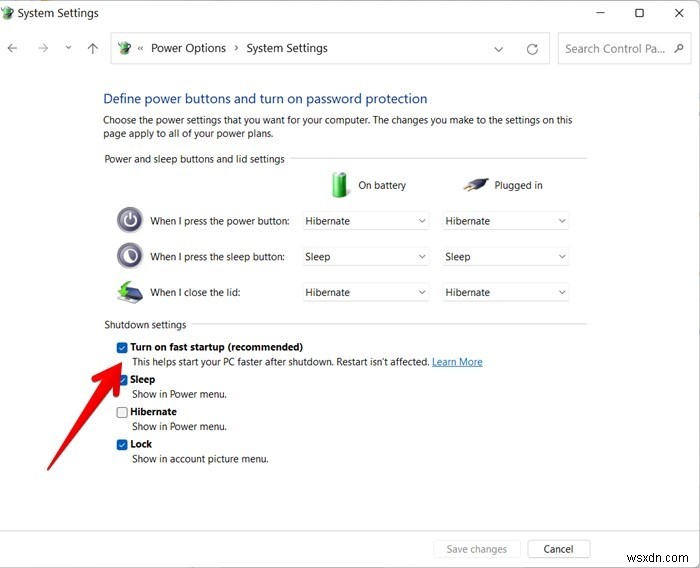Screen dimensions: 700x568
Task: Click the 'Shutdown settings' section heading
Action: (x=145, y=325)
